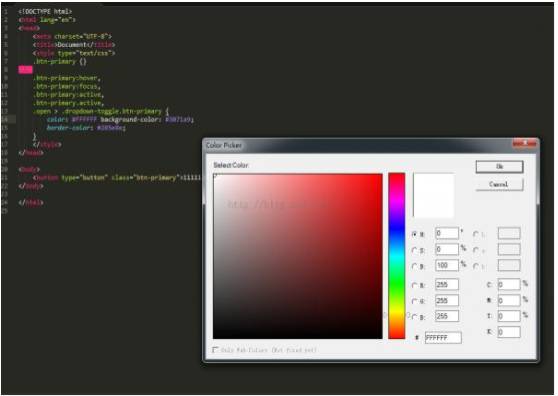
Task: Click the '<html lang="en">' code line
Action: 47,20
